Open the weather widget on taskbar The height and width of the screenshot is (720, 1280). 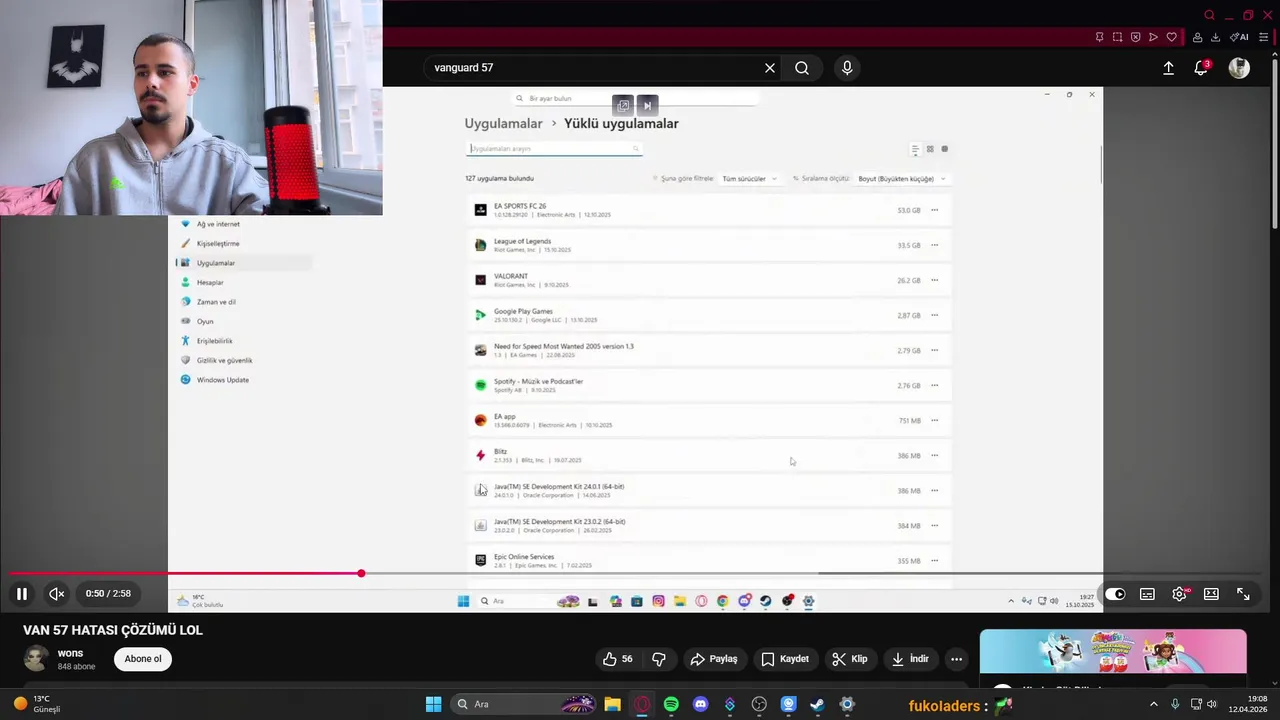[37, 704]
